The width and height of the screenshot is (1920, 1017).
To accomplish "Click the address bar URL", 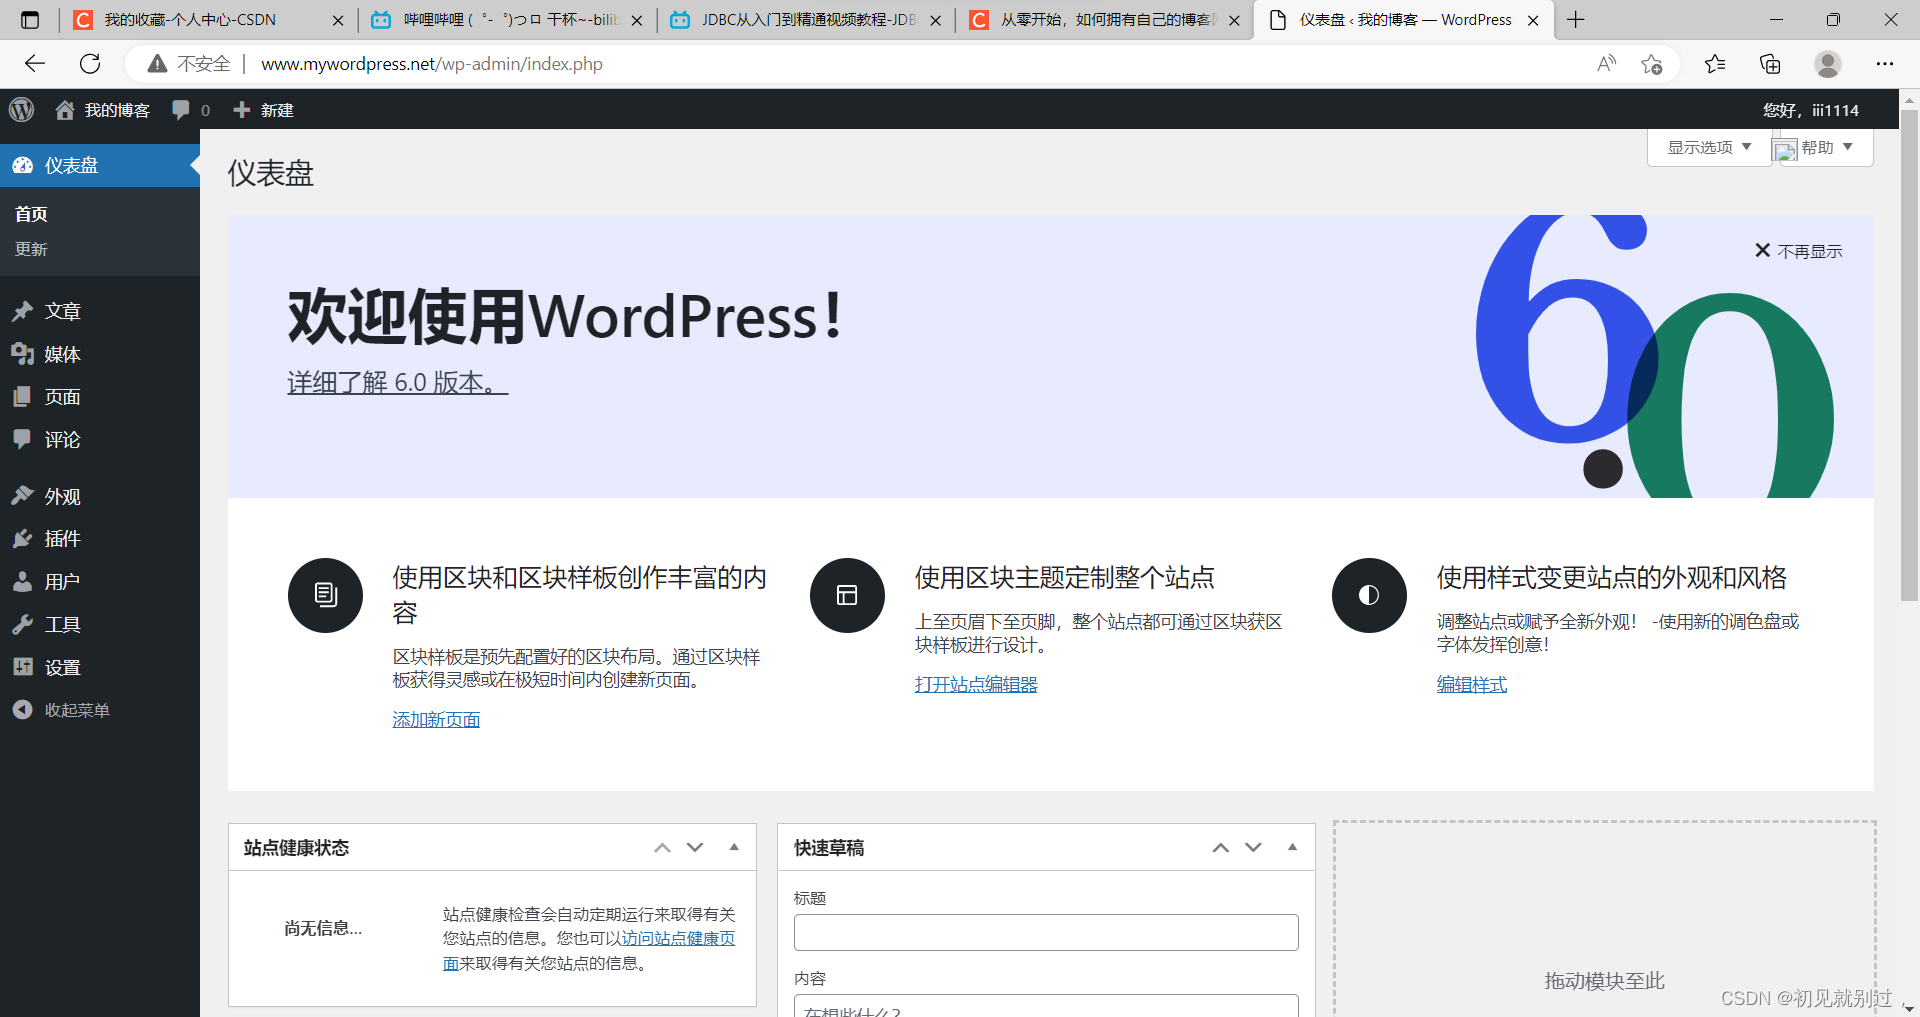I will coord(432,64).
